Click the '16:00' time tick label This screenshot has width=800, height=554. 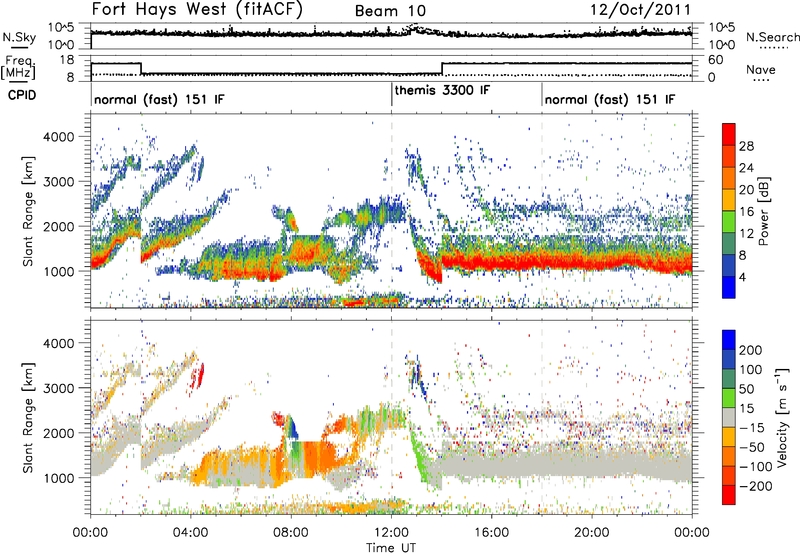point(491,533)
